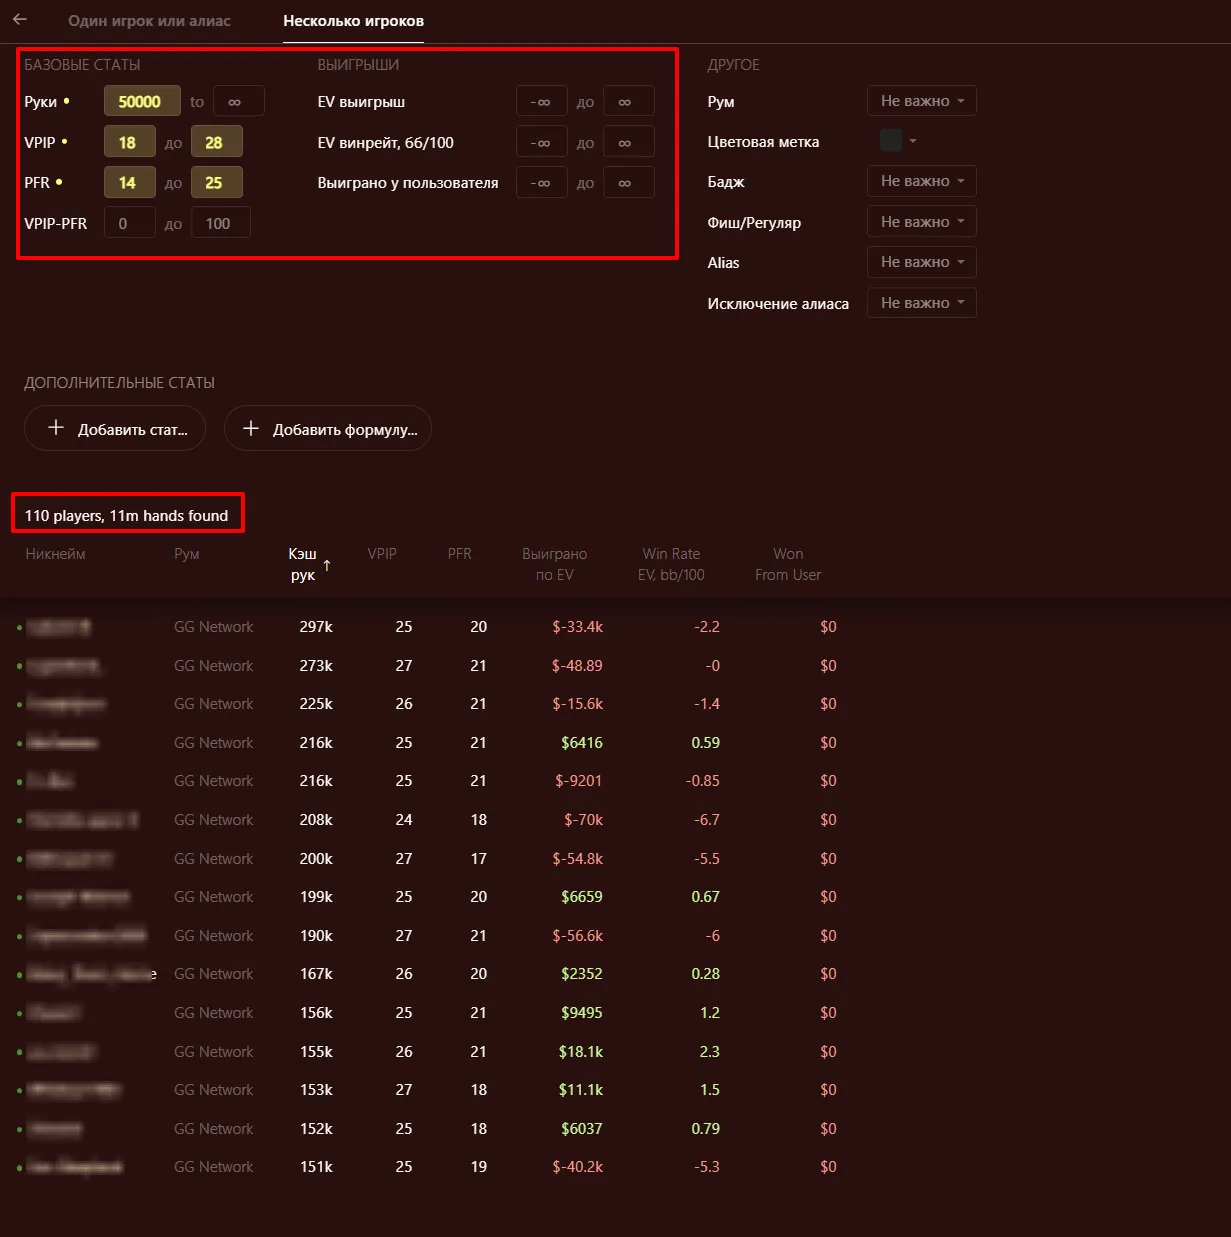Click the plus icon in Добавить формулу
1231x1237 pixels.
click(x=251, y=428)
